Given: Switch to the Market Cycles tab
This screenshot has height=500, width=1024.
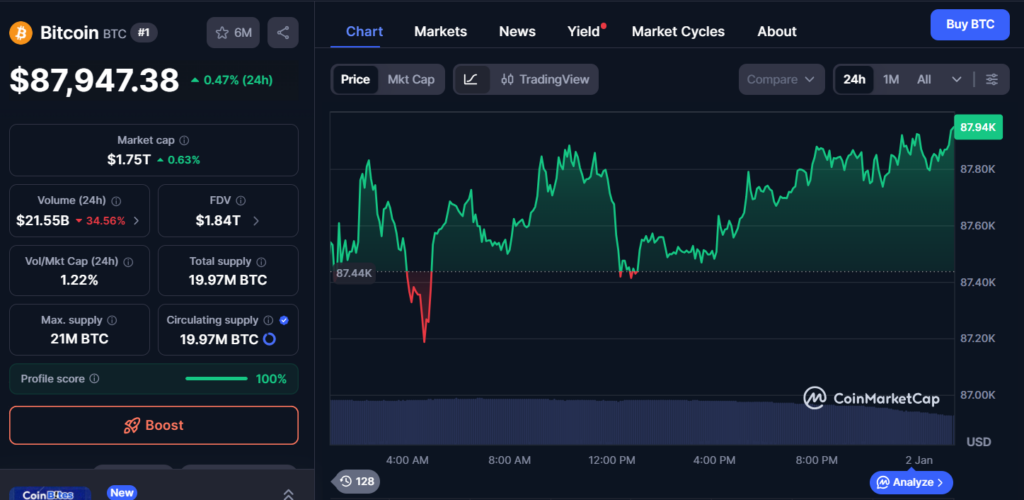Looking at the screenshot, I should click(678, 31).
